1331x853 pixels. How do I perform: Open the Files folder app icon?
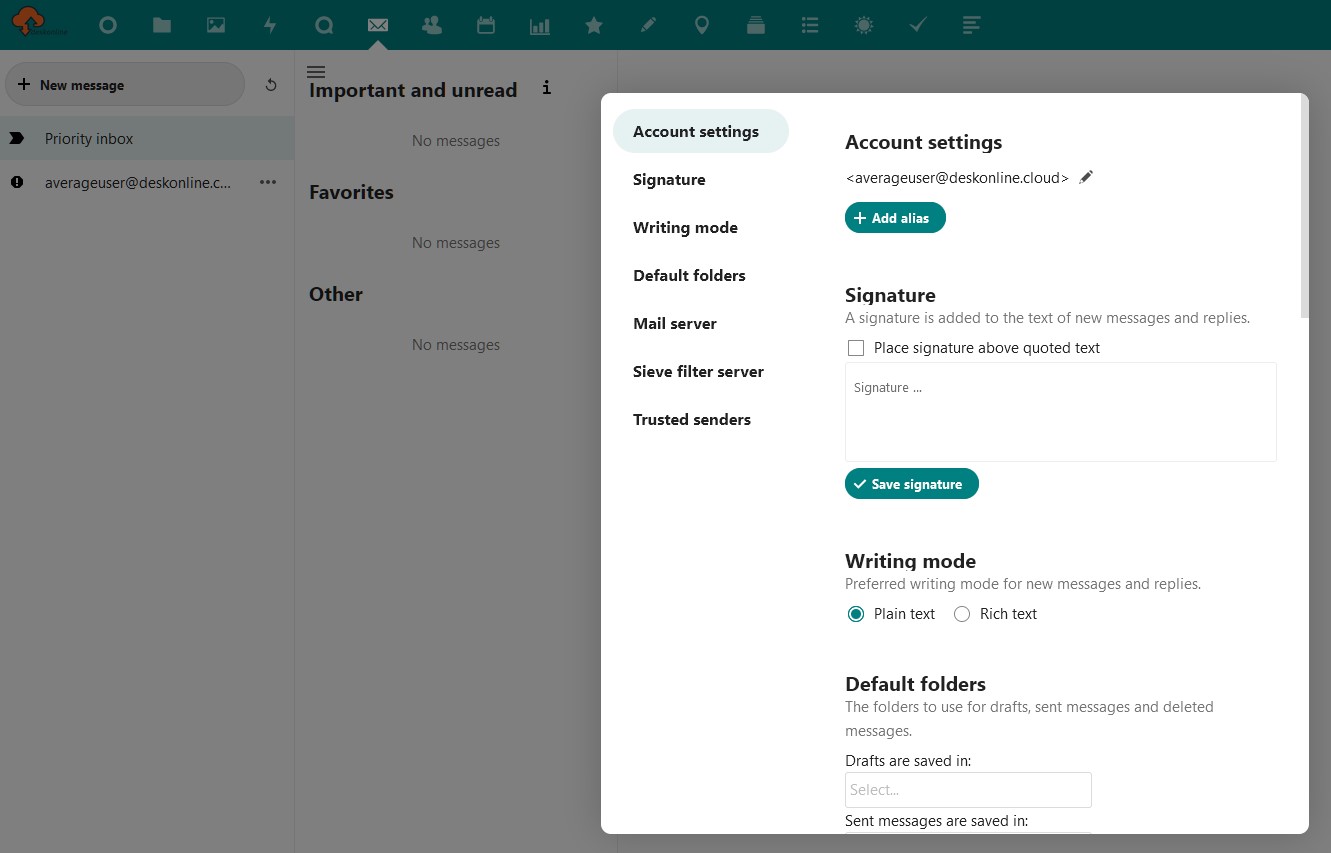click(162, 25)
